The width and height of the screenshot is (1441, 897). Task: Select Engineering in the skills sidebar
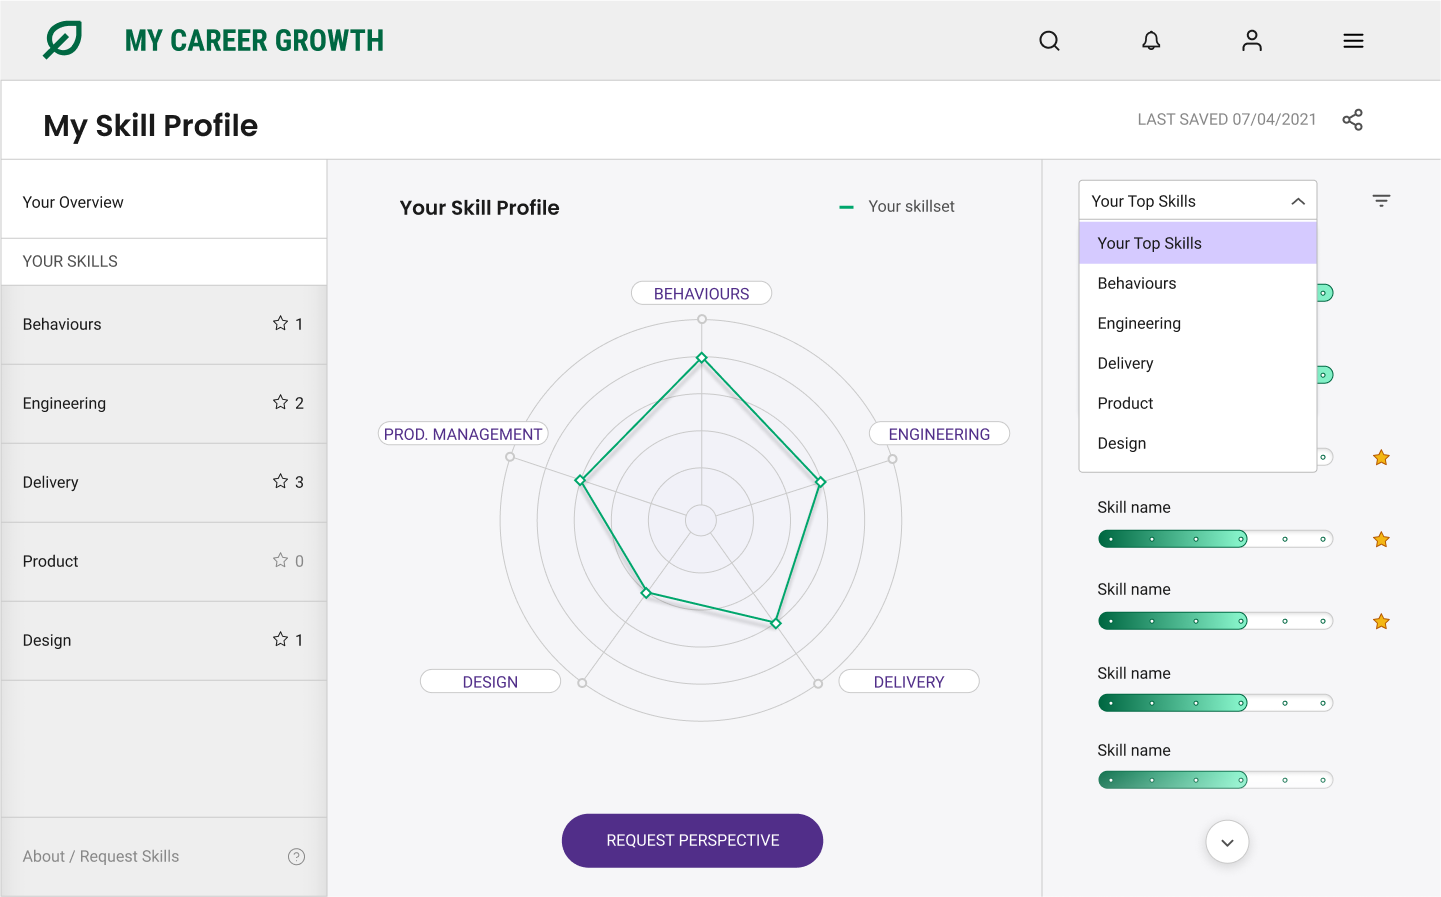coord(164,403)
